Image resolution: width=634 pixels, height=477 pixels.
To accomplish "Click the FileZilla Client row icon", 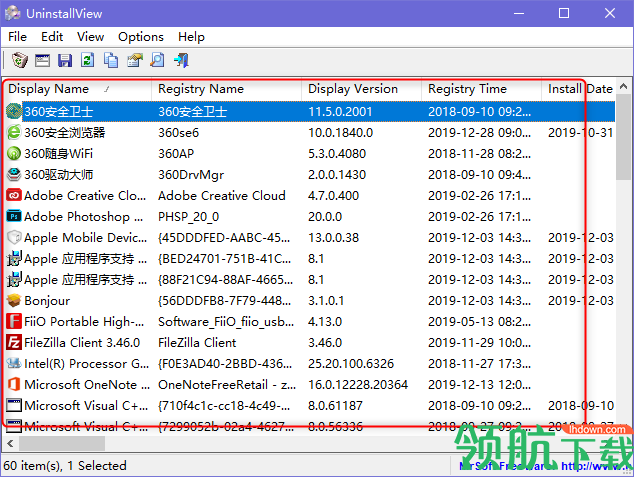I will click(14, 342).
